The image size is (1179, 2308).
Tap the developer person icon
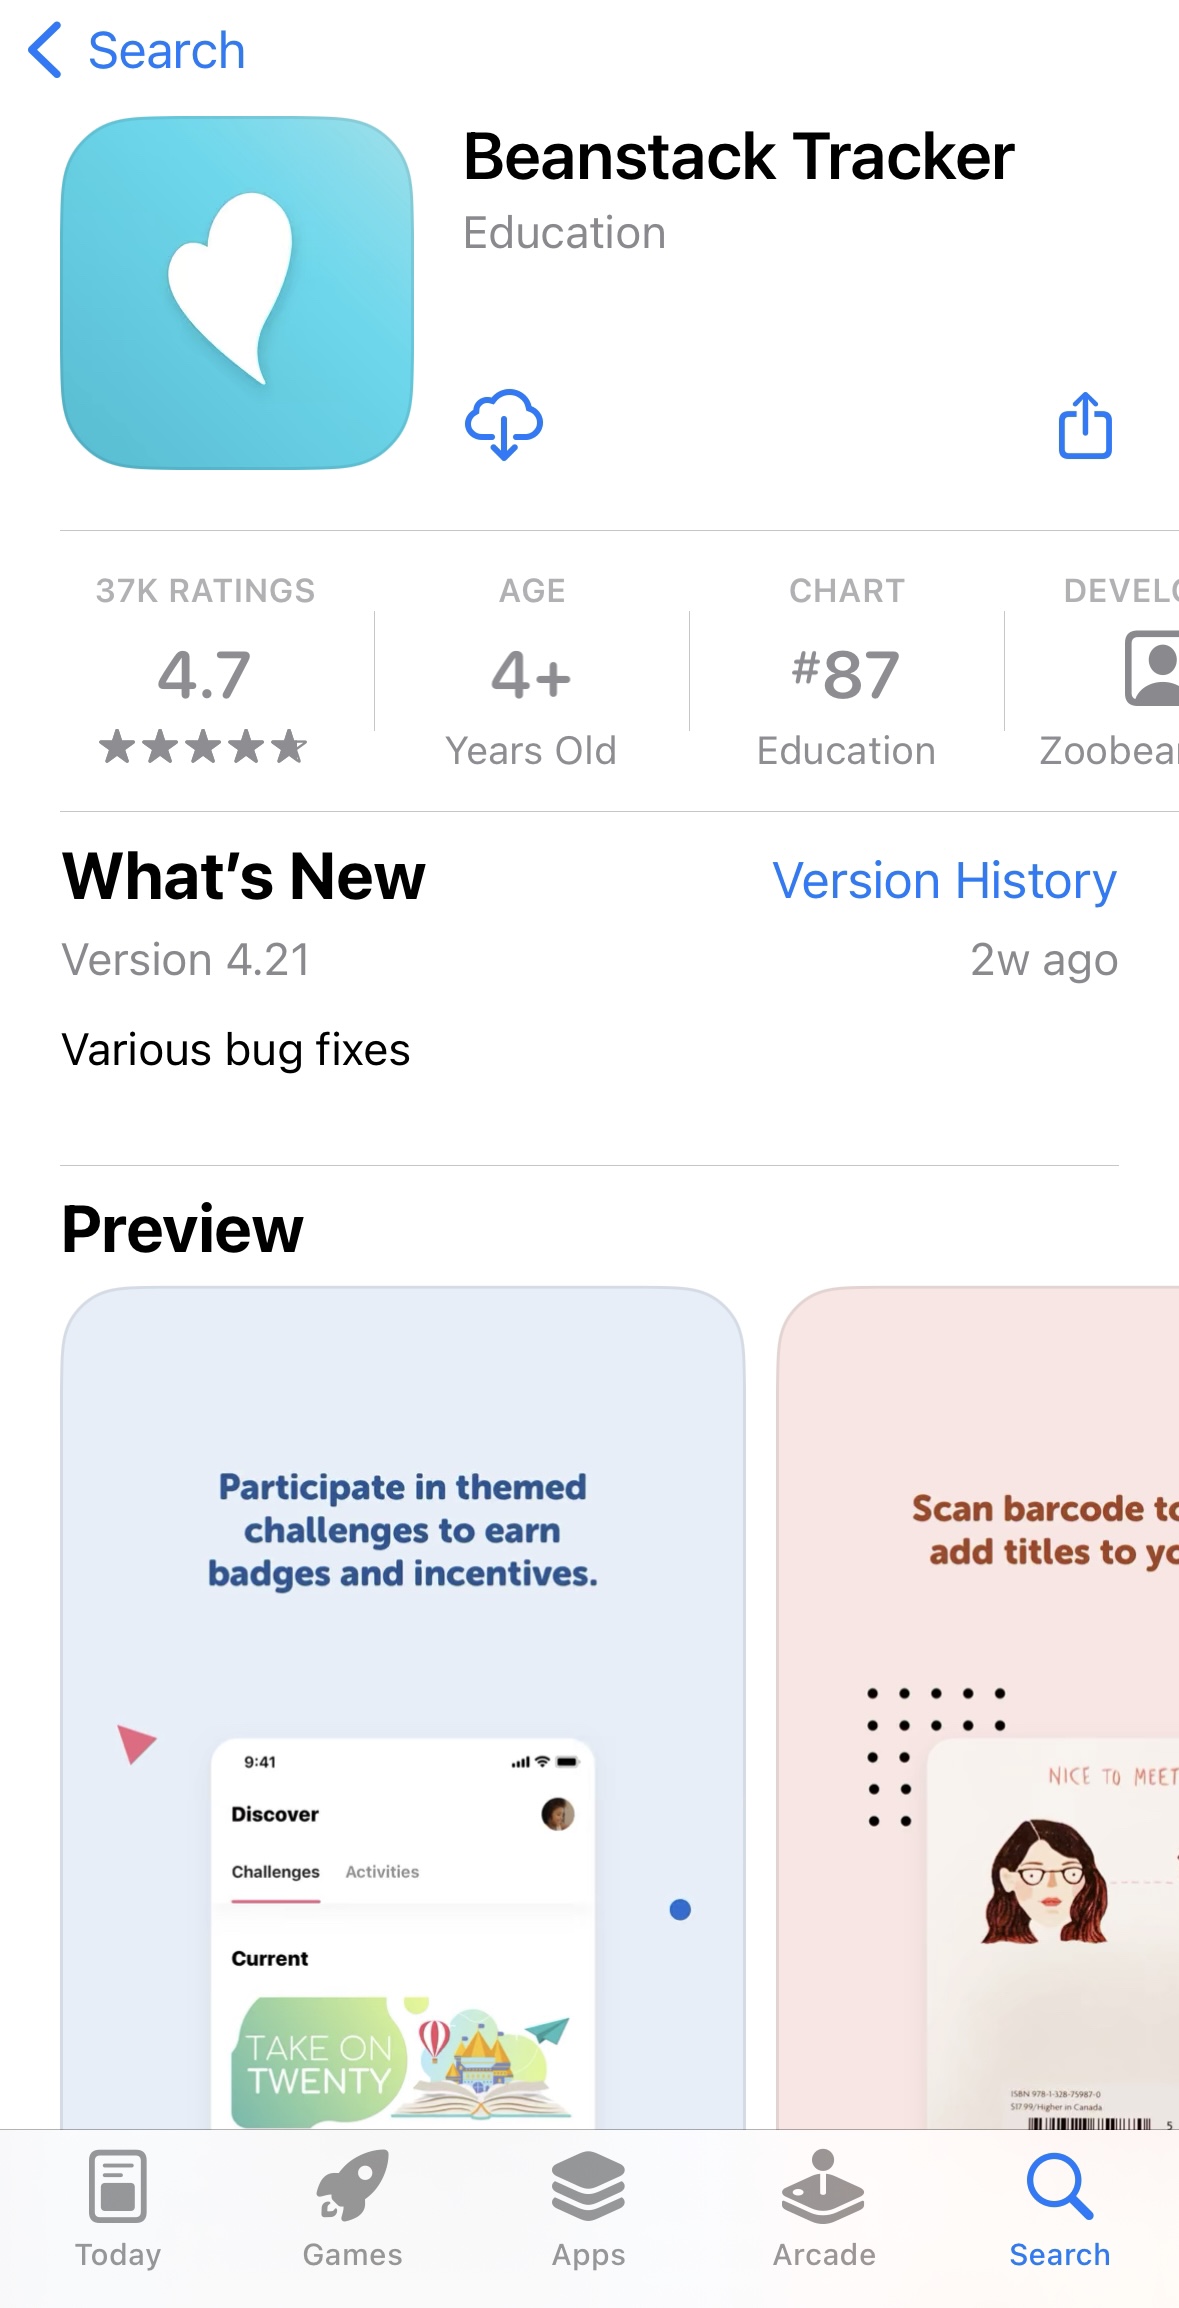coord(1151,668)
